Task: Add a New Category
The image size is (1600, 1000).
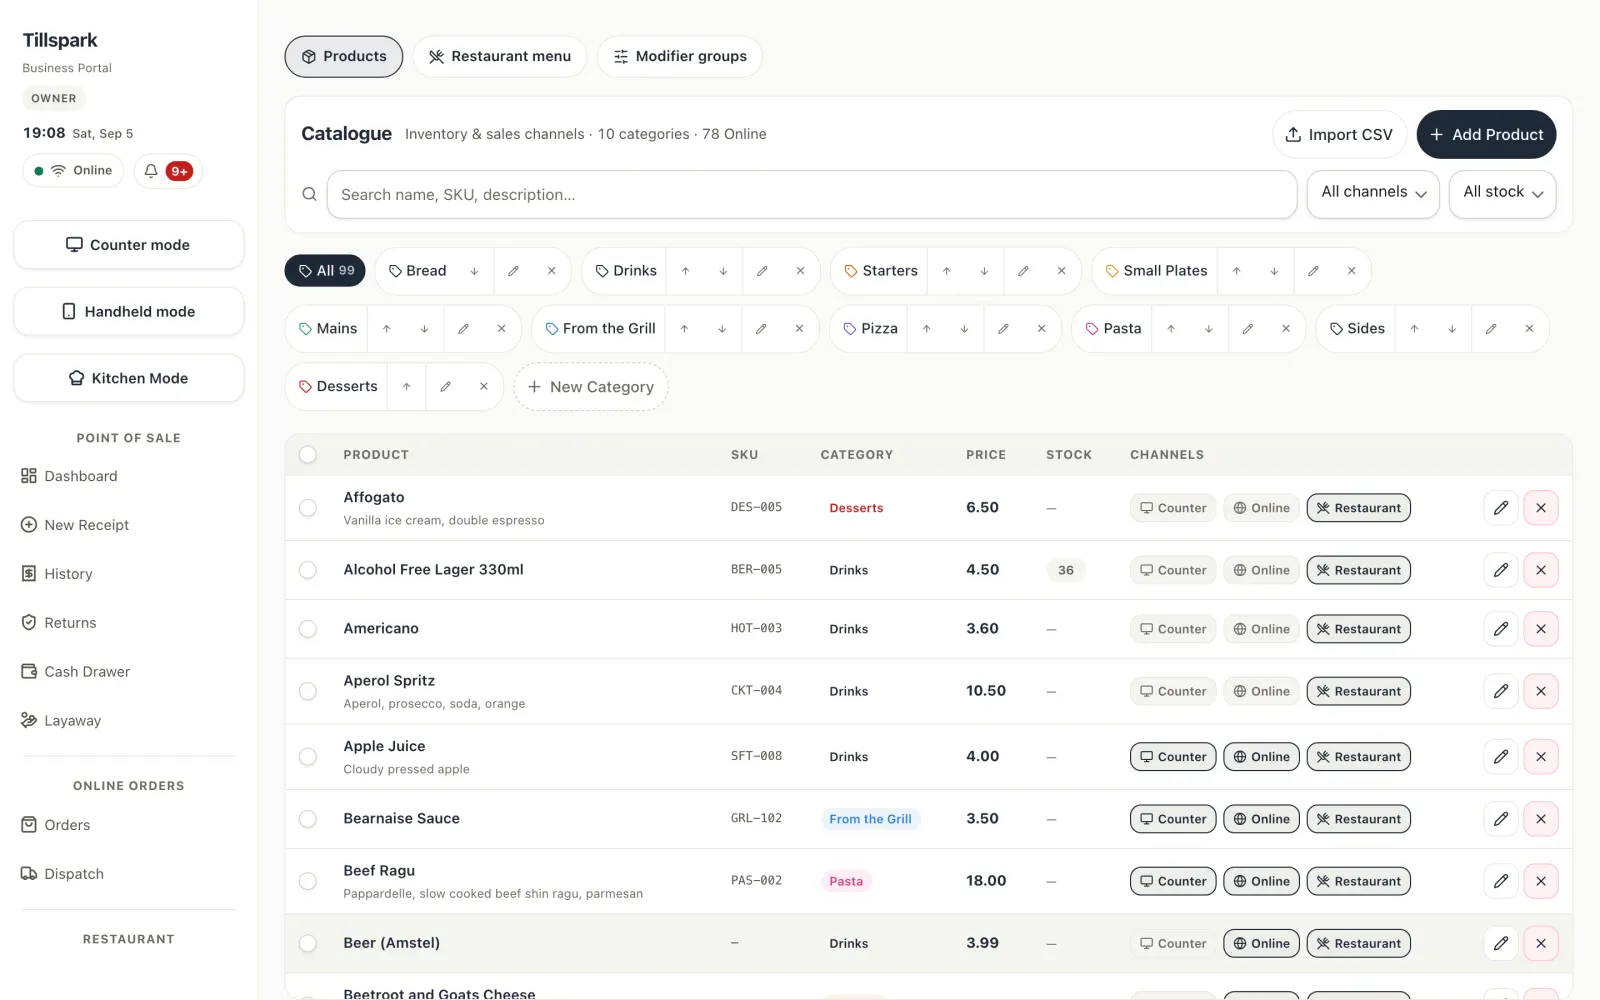Action: (x=591, y=387)
